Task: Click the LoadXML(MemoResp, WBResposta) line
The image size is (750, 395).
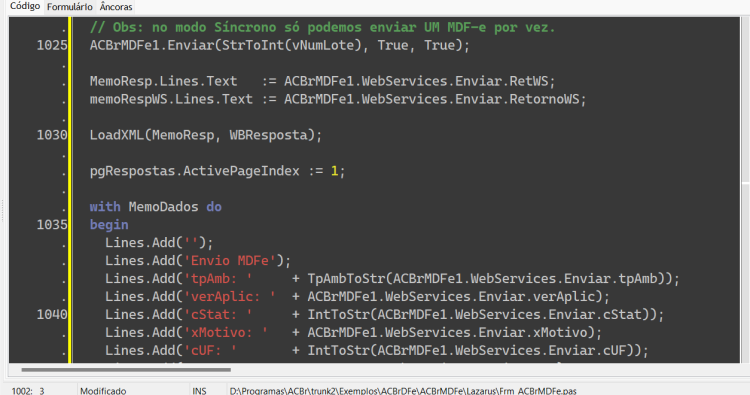Action: tap(206, 135)
